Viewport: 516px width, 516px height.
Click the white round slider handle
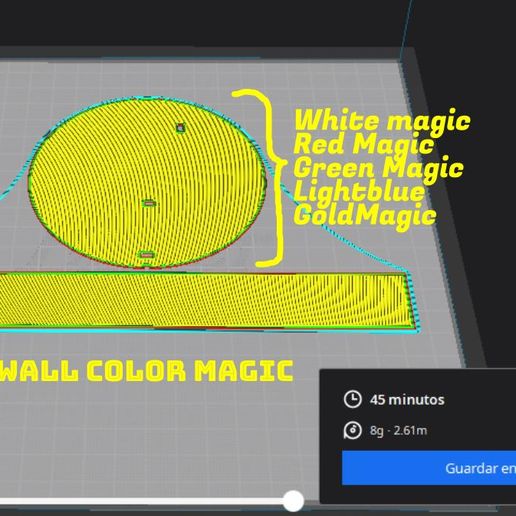[x=293, y=501]
